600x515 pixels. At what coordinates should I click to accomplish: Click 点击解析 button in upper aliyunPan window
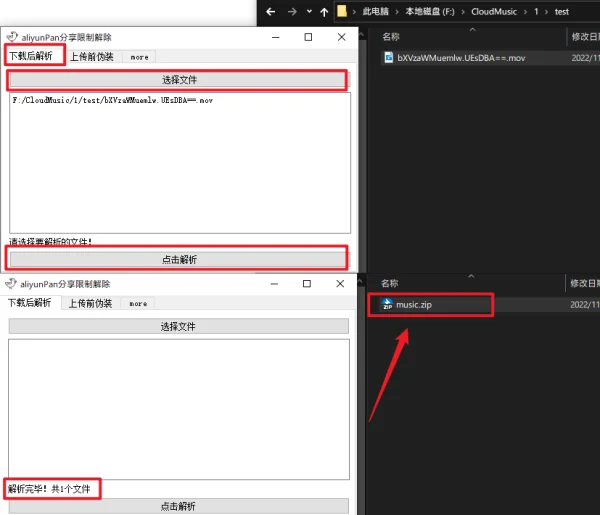[179, 259]
